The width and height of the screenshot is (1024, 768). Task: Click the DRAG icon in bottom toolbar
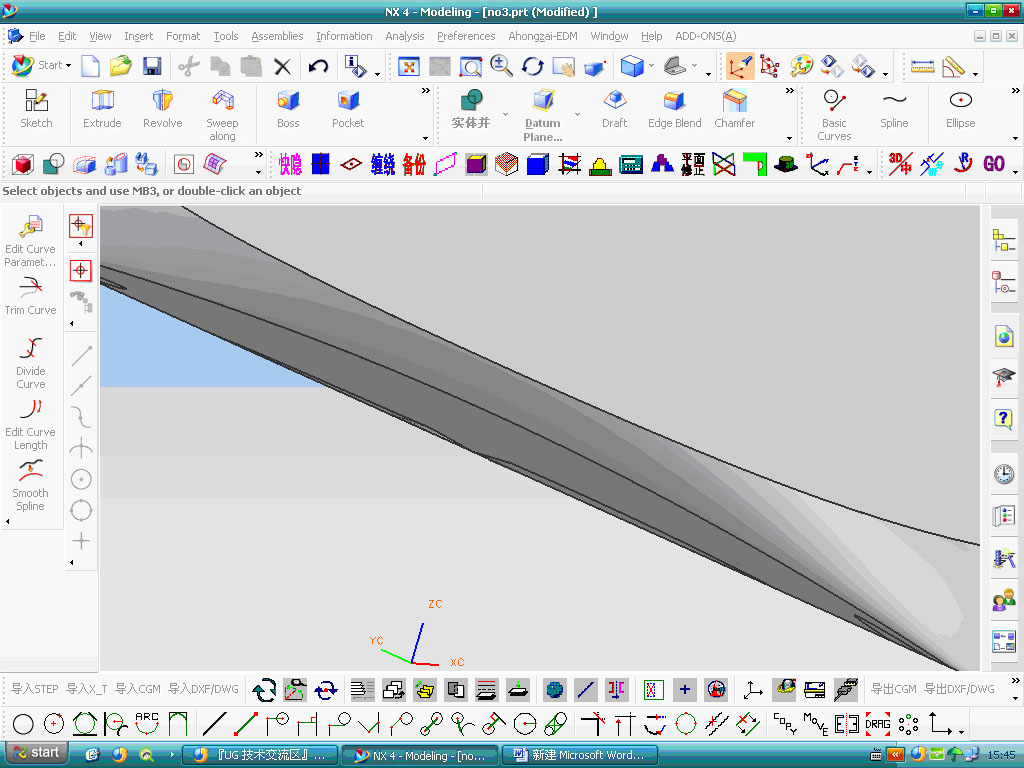click(878, 724)
